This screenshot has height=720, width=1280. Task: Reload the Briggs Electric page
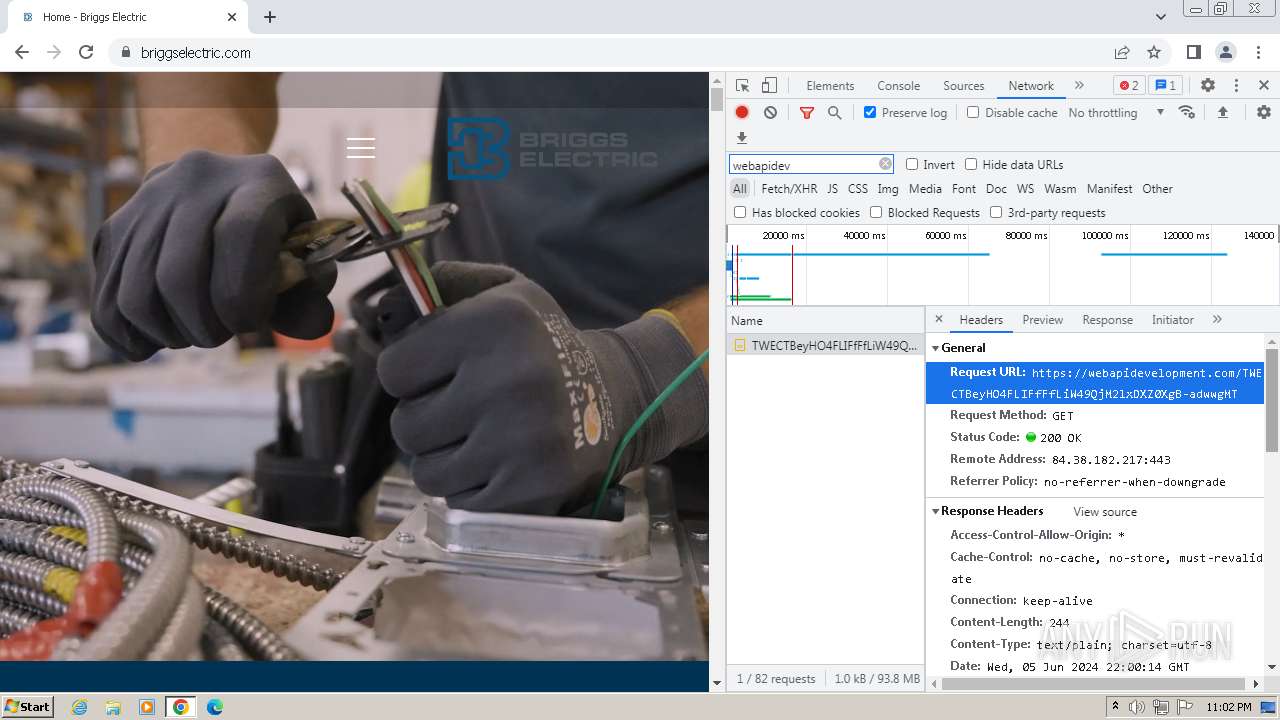[86, 52]
